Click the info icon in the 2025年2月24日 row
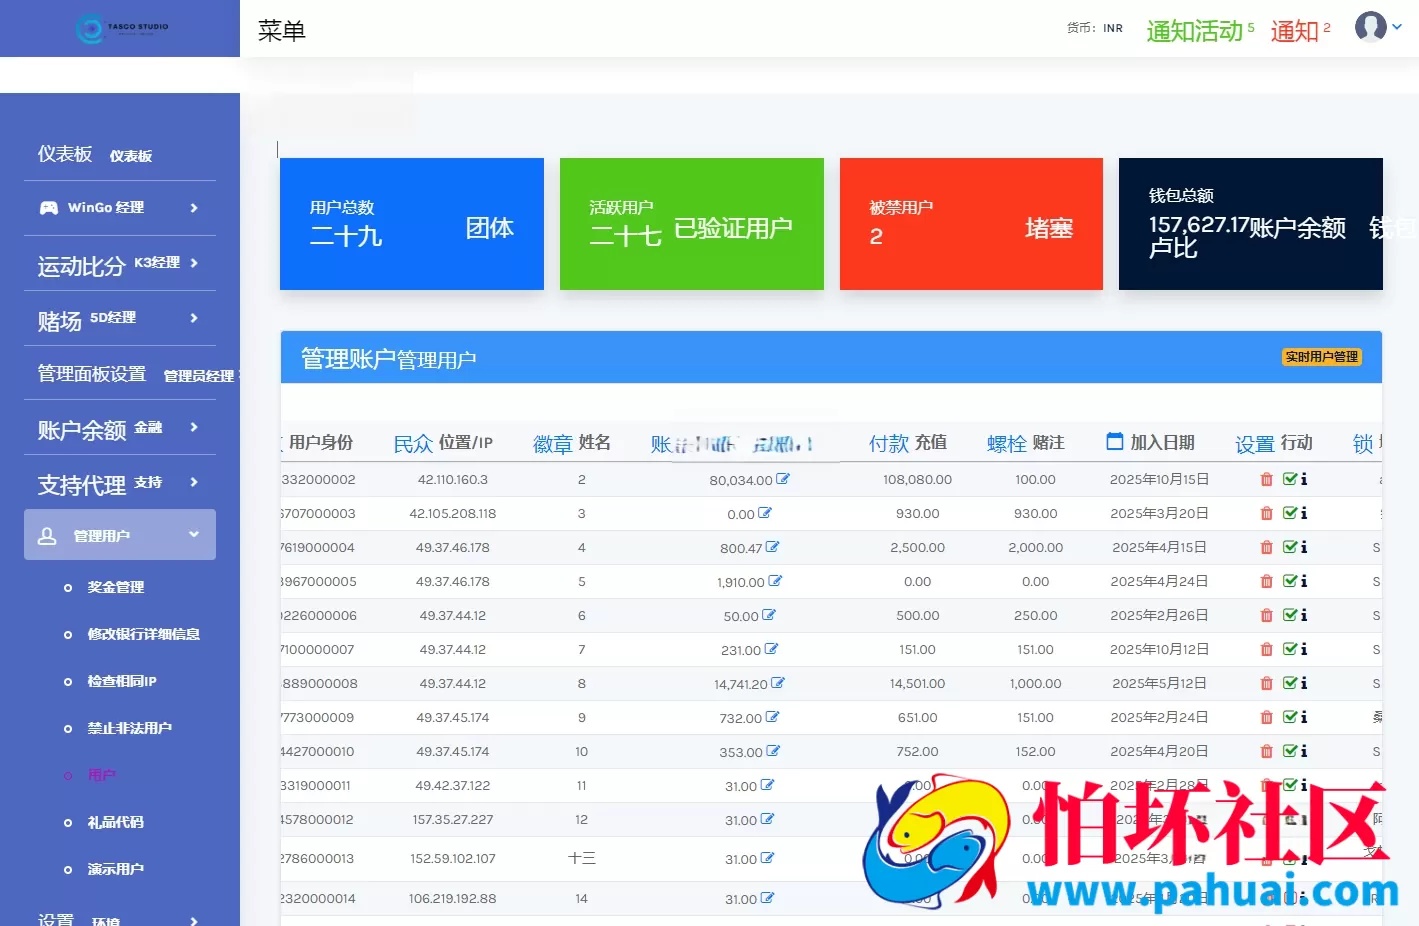1419x926 pixels. coord(1304,718)
